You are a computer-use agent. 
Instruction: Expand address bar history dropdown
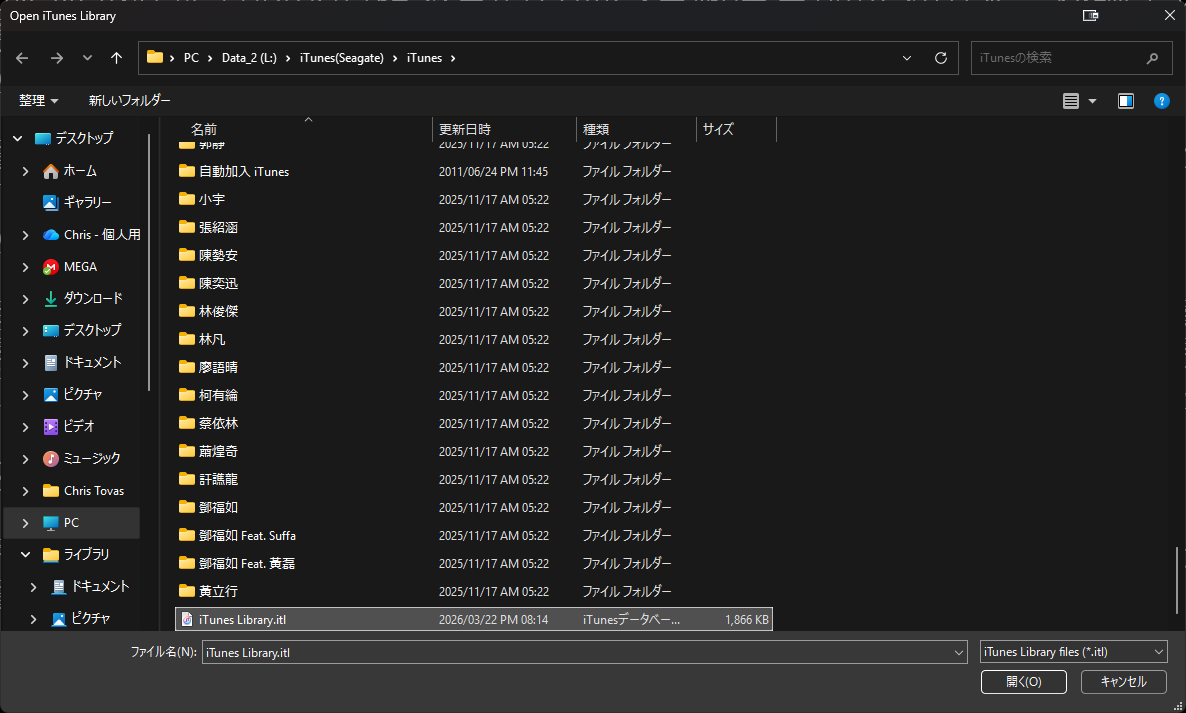907,58
